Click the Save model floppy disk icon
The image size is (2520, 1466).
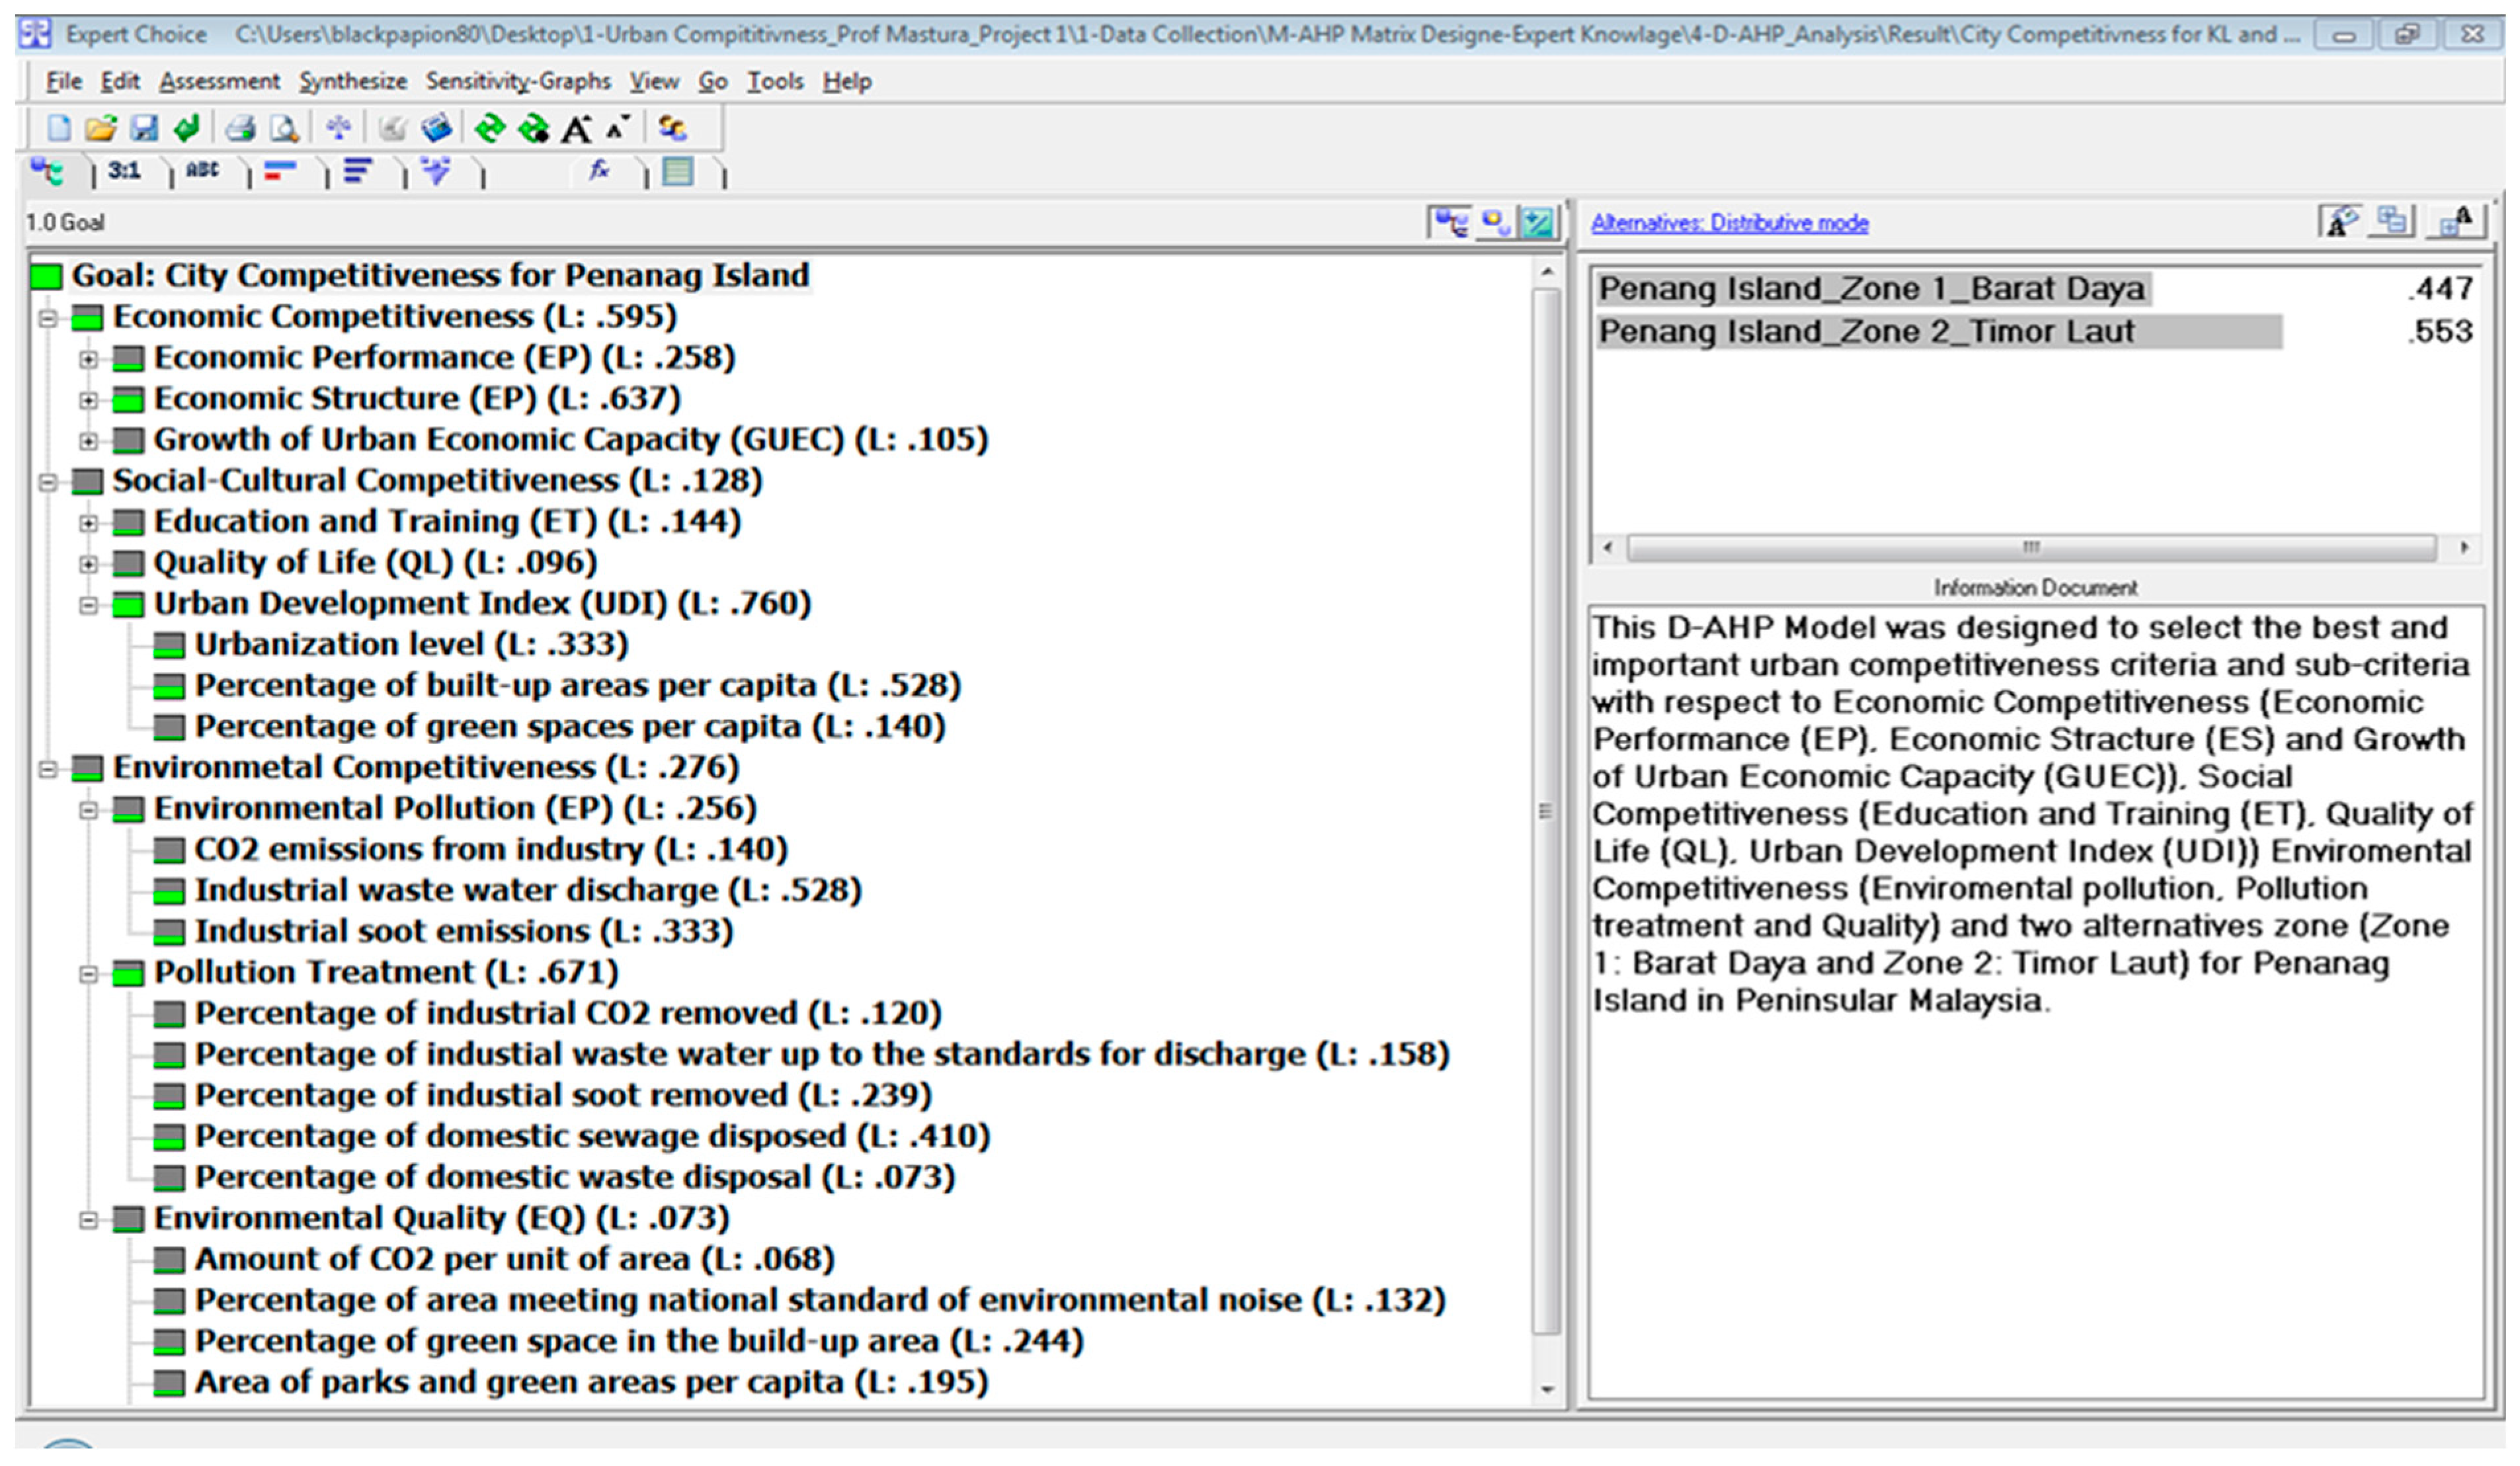click(x=144, y=128)
